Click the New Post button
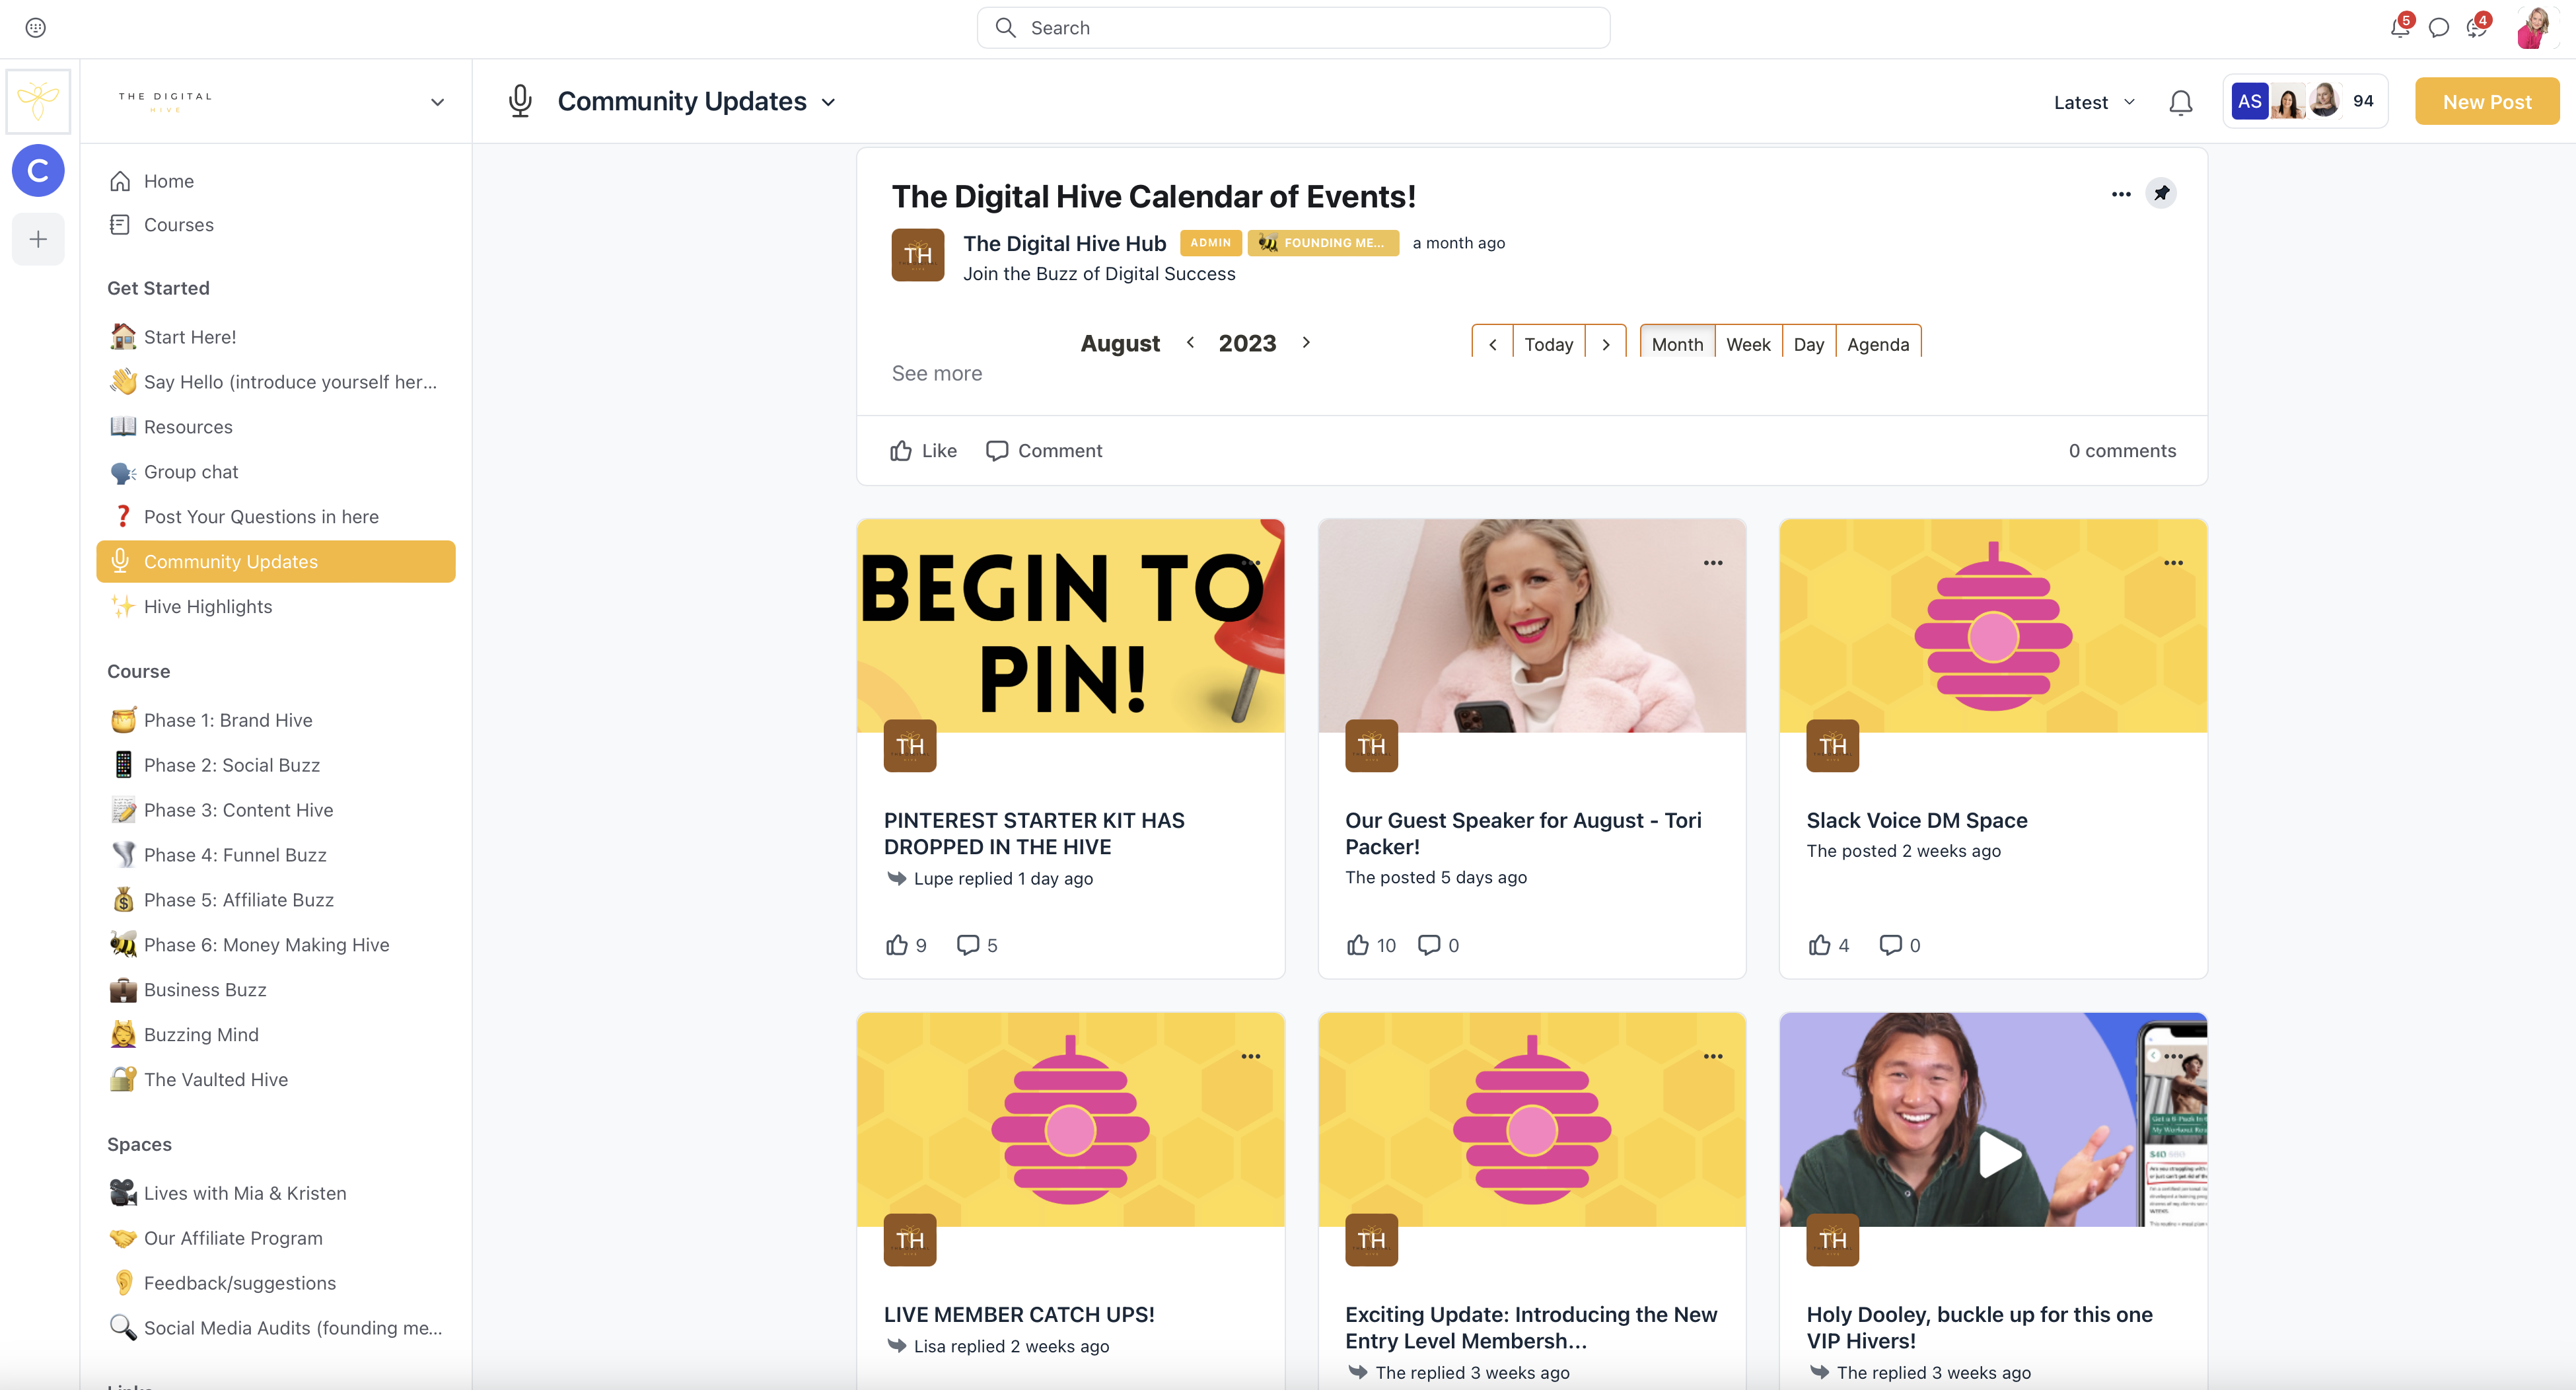This screenshot has width=2576, height=1390. point(2486,102)
